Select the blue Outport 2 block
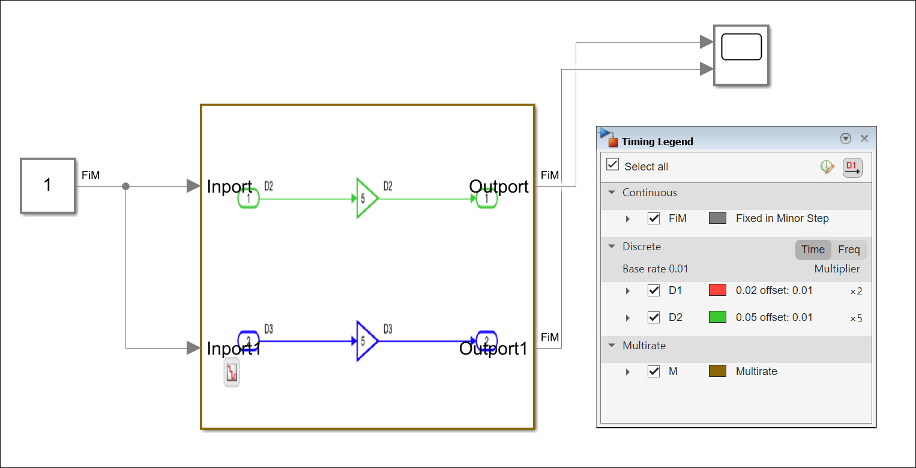Image resolution: width=916 pixels, height=468 pixels. (487, 340)
